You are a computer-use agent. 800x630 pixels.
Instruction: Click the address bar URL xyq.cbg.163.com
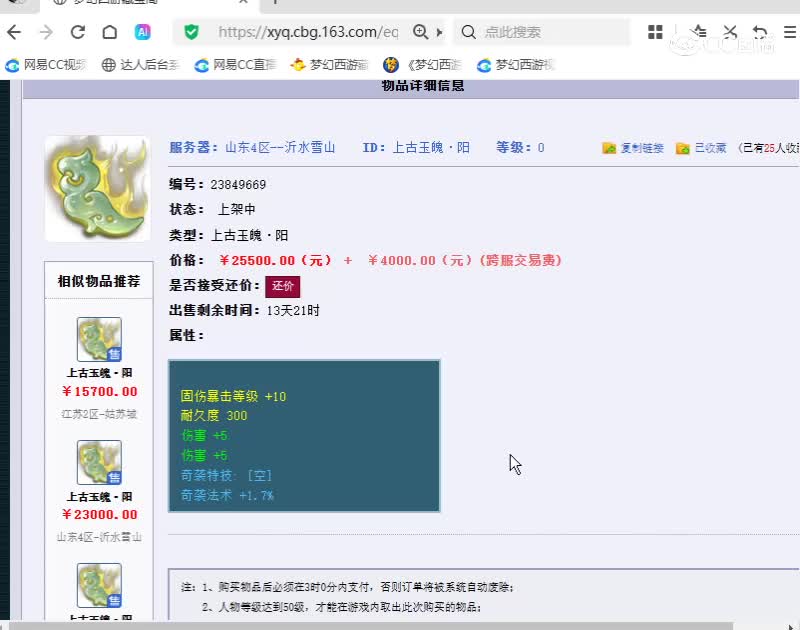(x=308, y=32)
